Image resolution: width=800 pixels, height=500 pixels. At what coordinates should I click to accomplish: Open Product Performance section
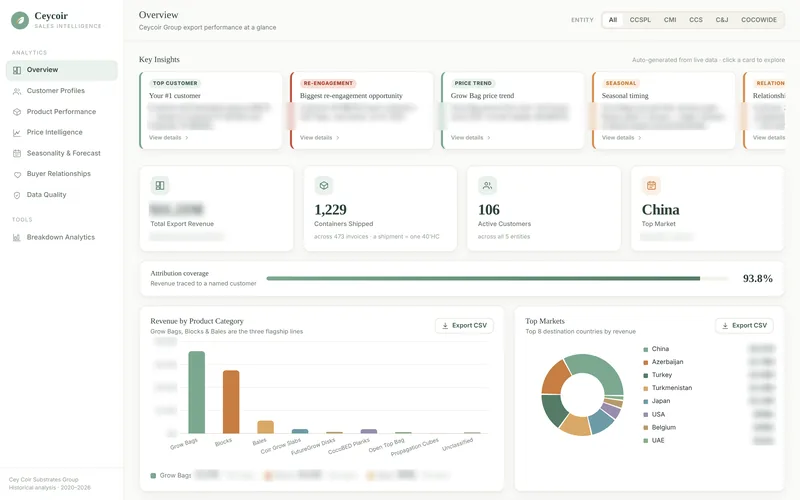pos(62,112)
